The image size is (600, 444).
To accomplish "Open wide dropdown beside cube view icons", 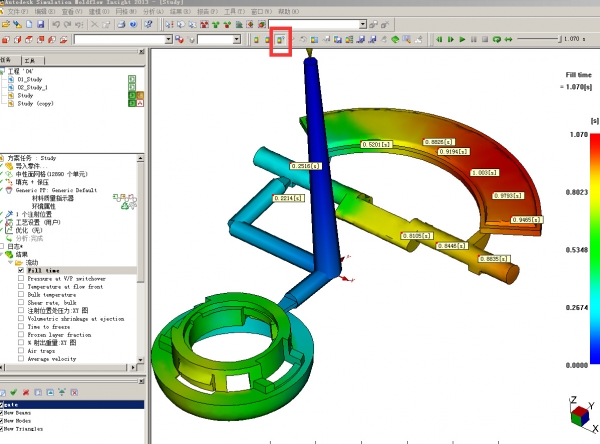I will 168,39.
